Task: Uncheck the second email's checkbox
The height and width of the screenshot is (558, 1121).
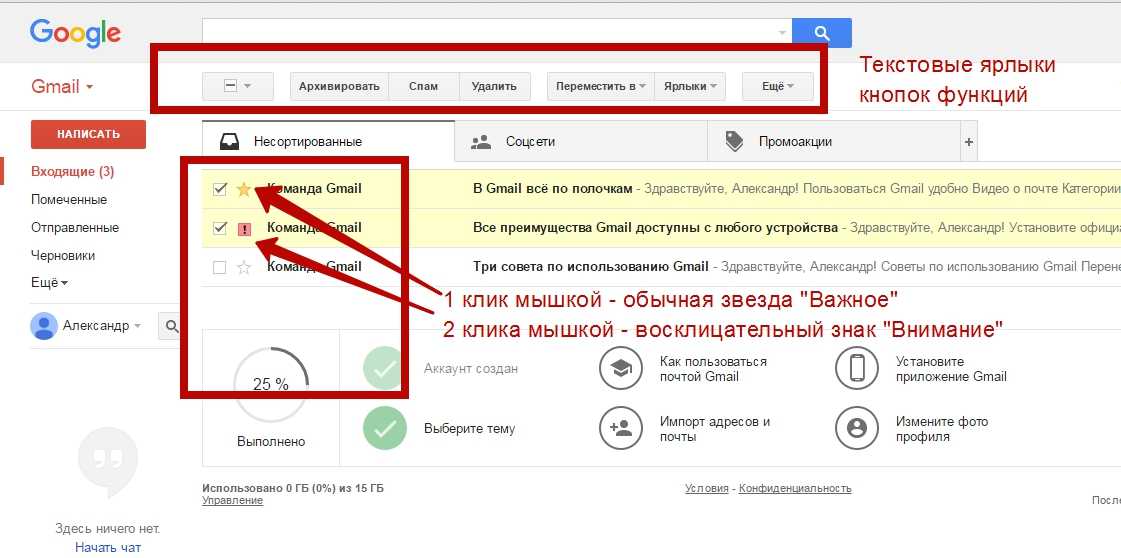Action: tap(220, 228)
